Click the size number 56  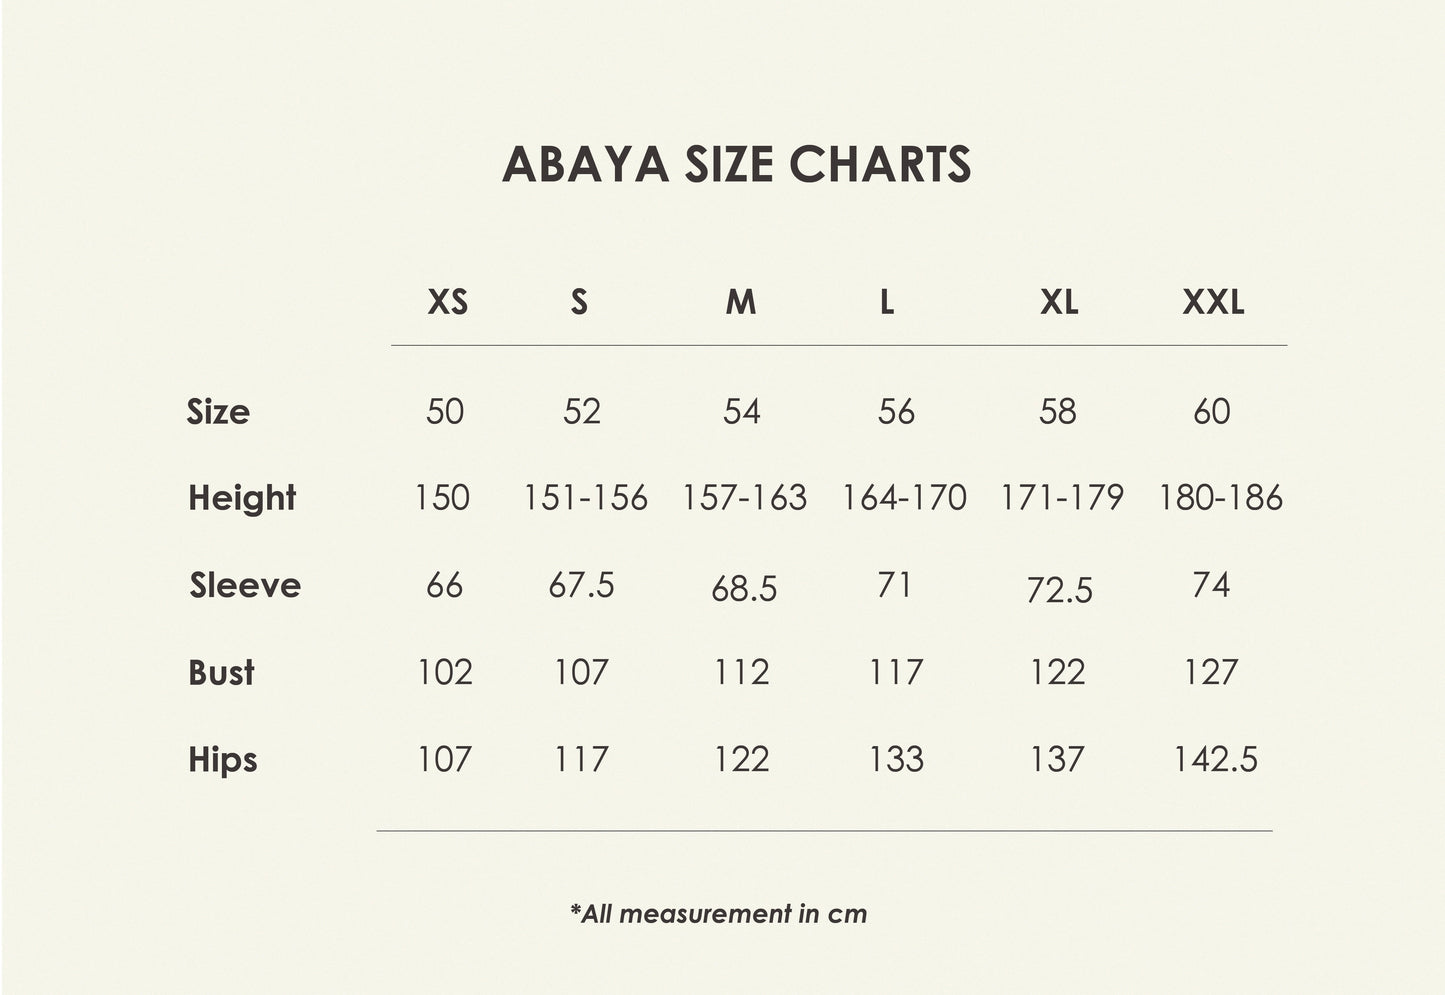[896, 412]
